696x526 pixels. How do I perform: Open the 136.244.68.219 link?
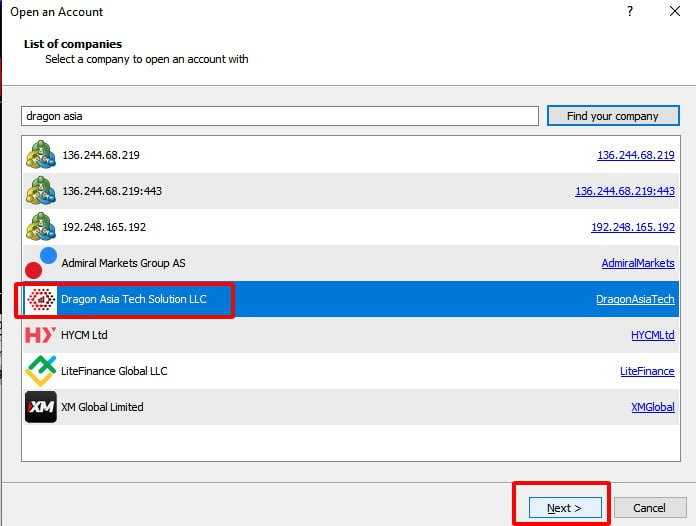(636, 155)
